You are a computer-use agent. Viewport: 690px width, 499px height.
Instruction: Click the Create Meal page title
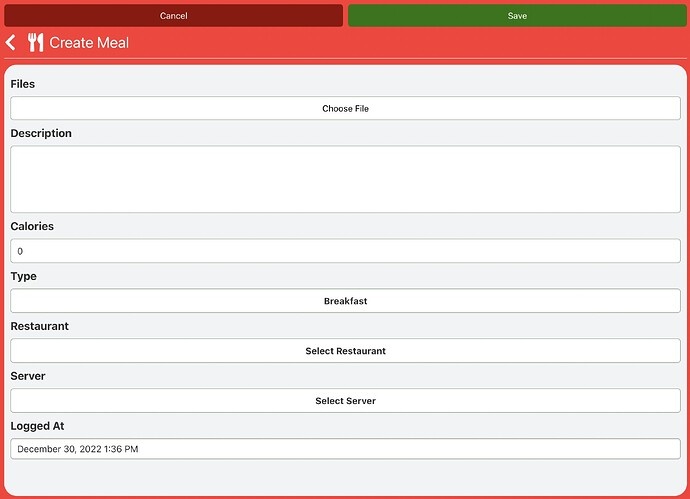point(89,43)
